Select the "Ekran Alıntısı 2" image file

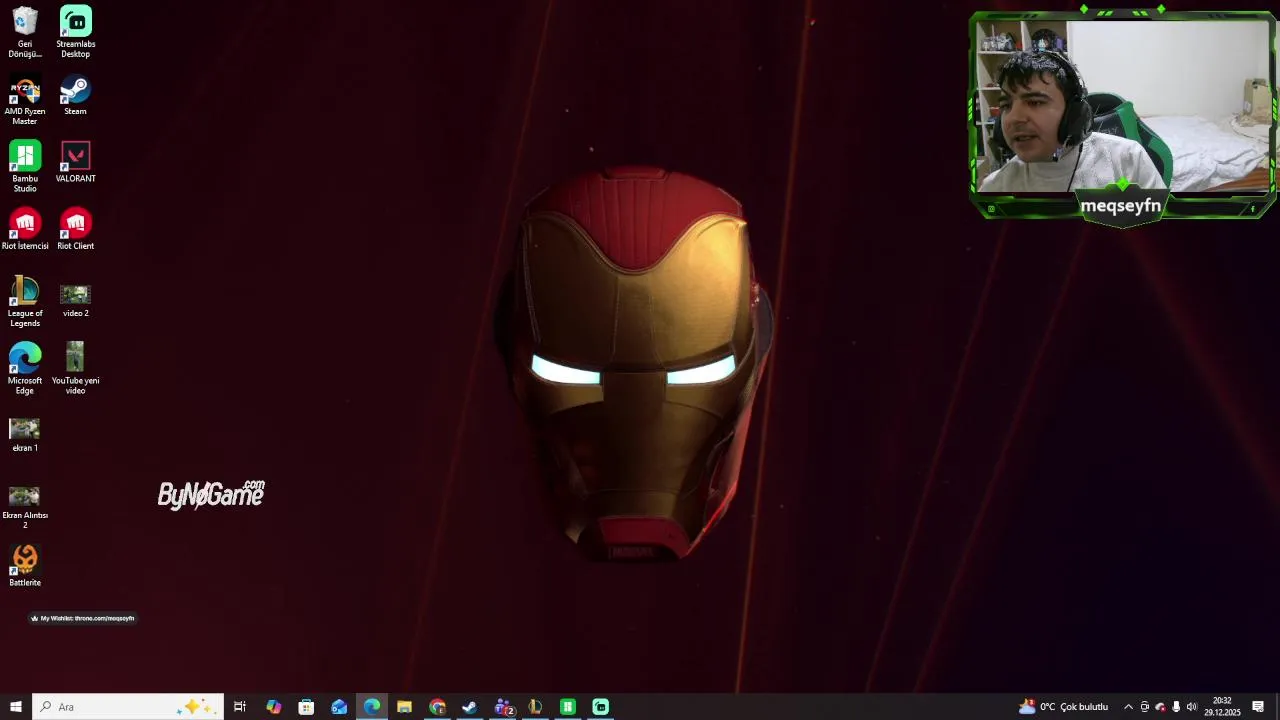coord(25,507)
